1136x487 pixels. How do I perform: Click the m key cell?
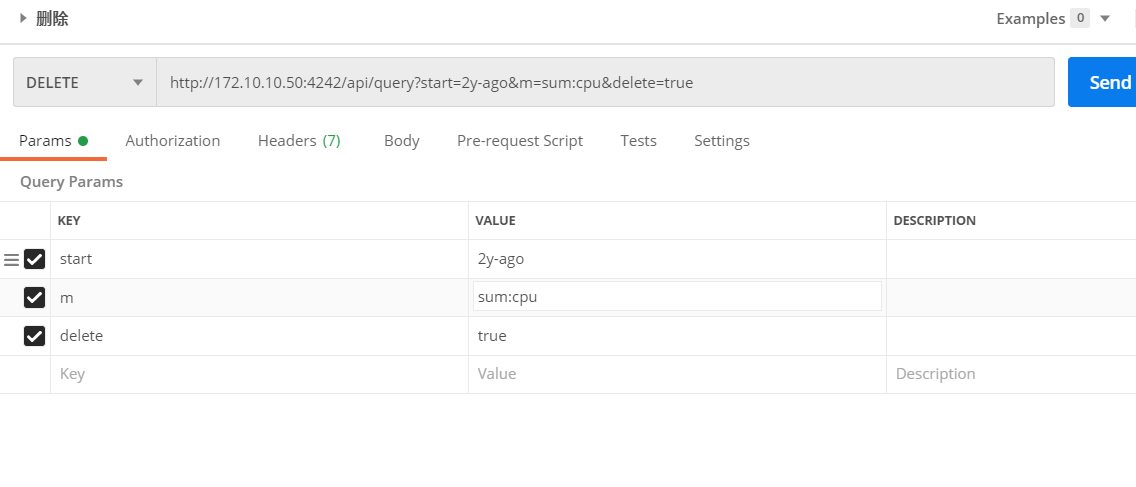[259, 297]
